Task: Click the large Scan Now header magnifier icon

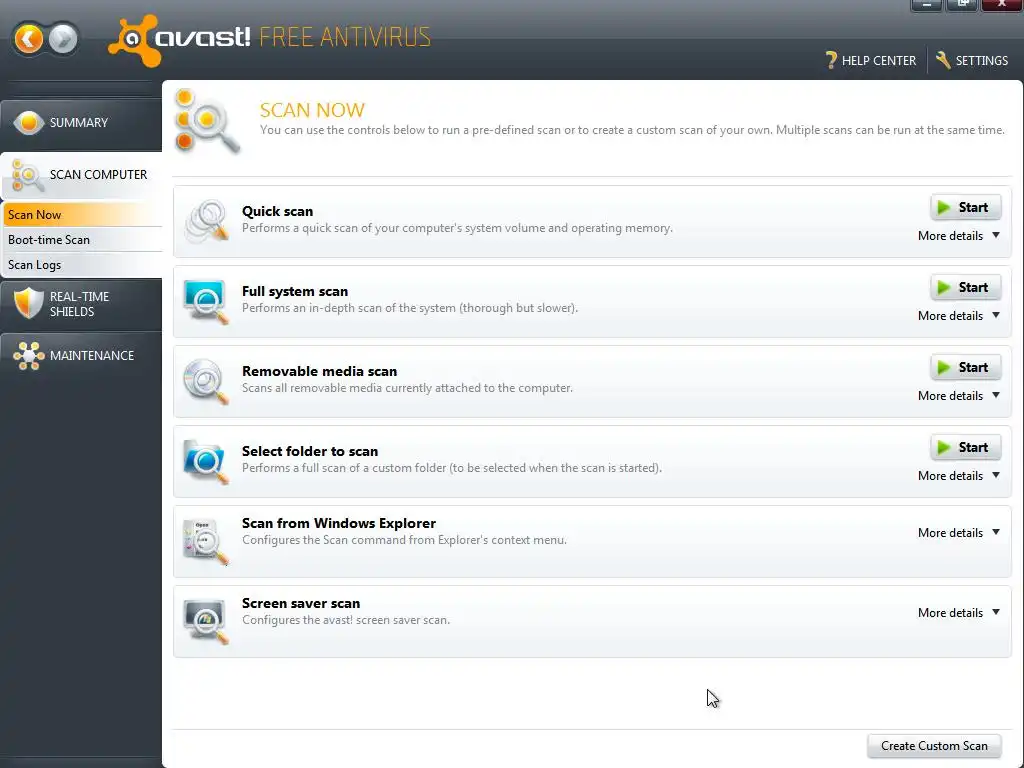Action: (208, 121)
